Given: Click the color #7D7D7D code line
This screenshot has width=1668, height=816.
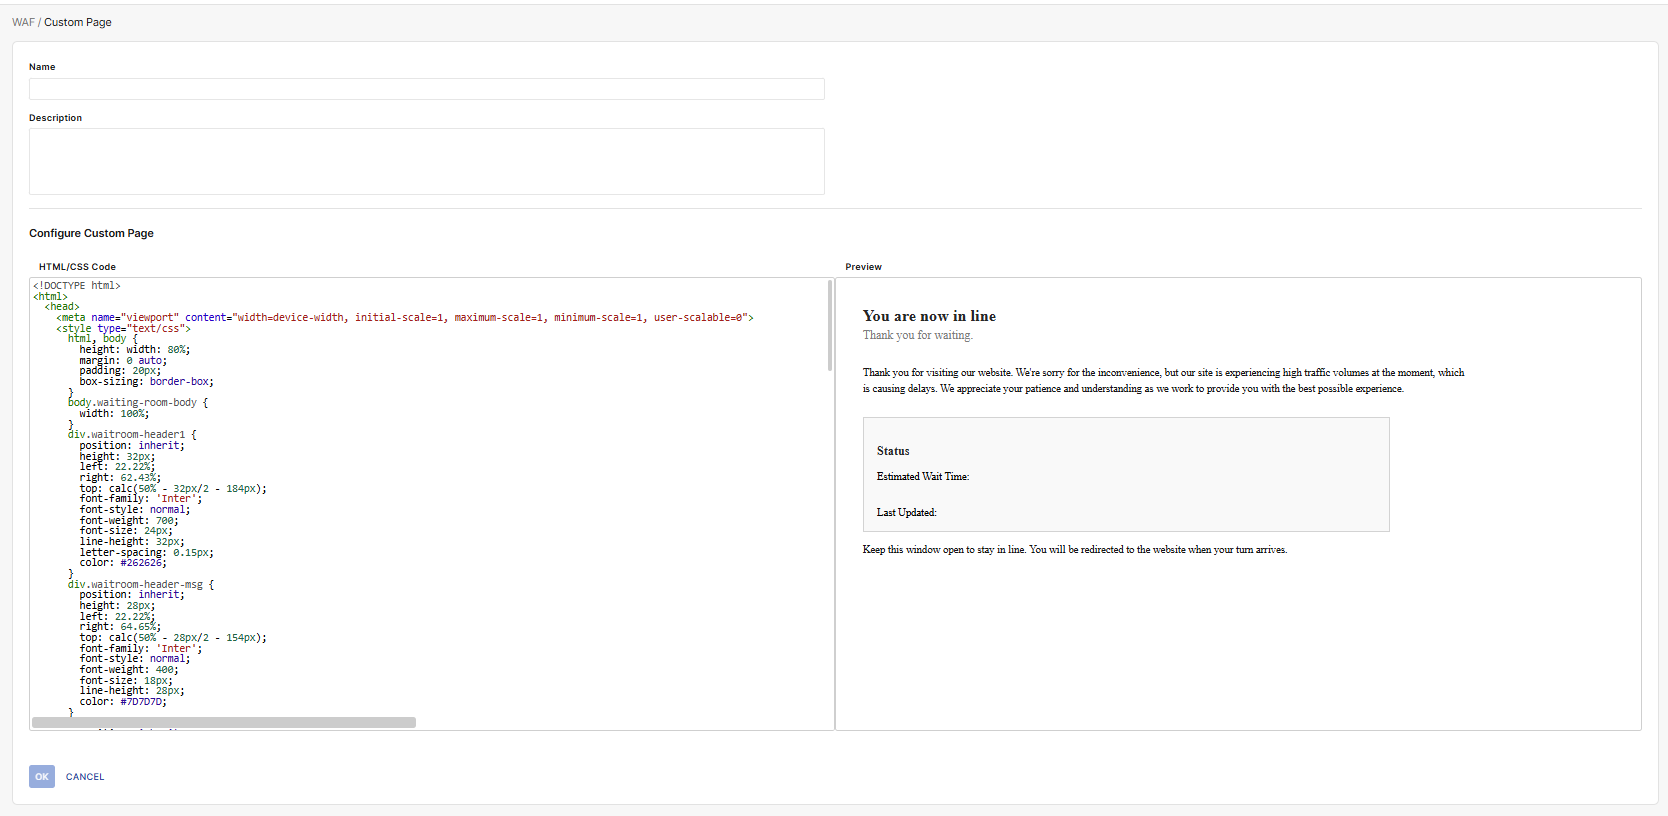Looking at the screenshot, I should 123,702.
